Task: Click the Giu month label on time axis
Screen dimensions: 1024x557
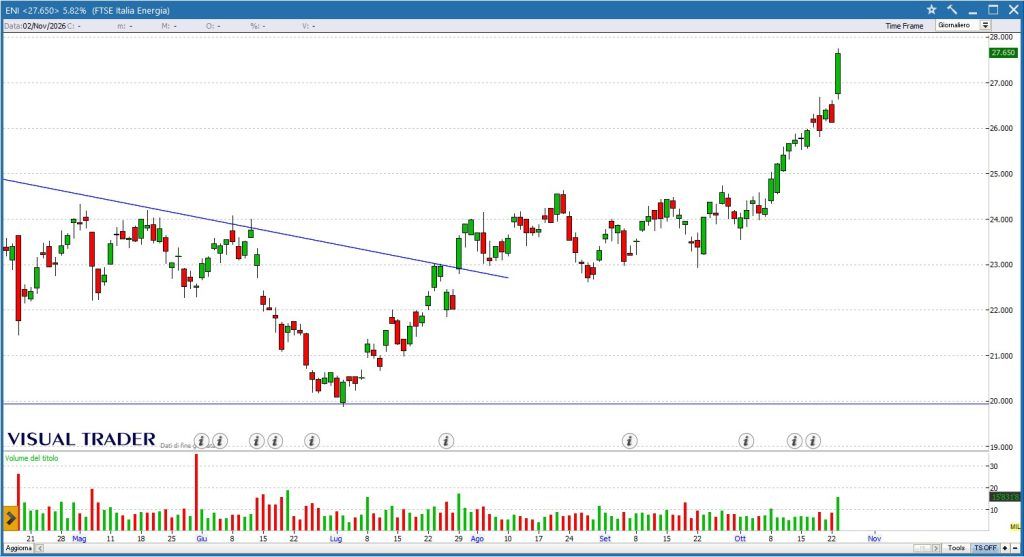Action: pos(202,539)
